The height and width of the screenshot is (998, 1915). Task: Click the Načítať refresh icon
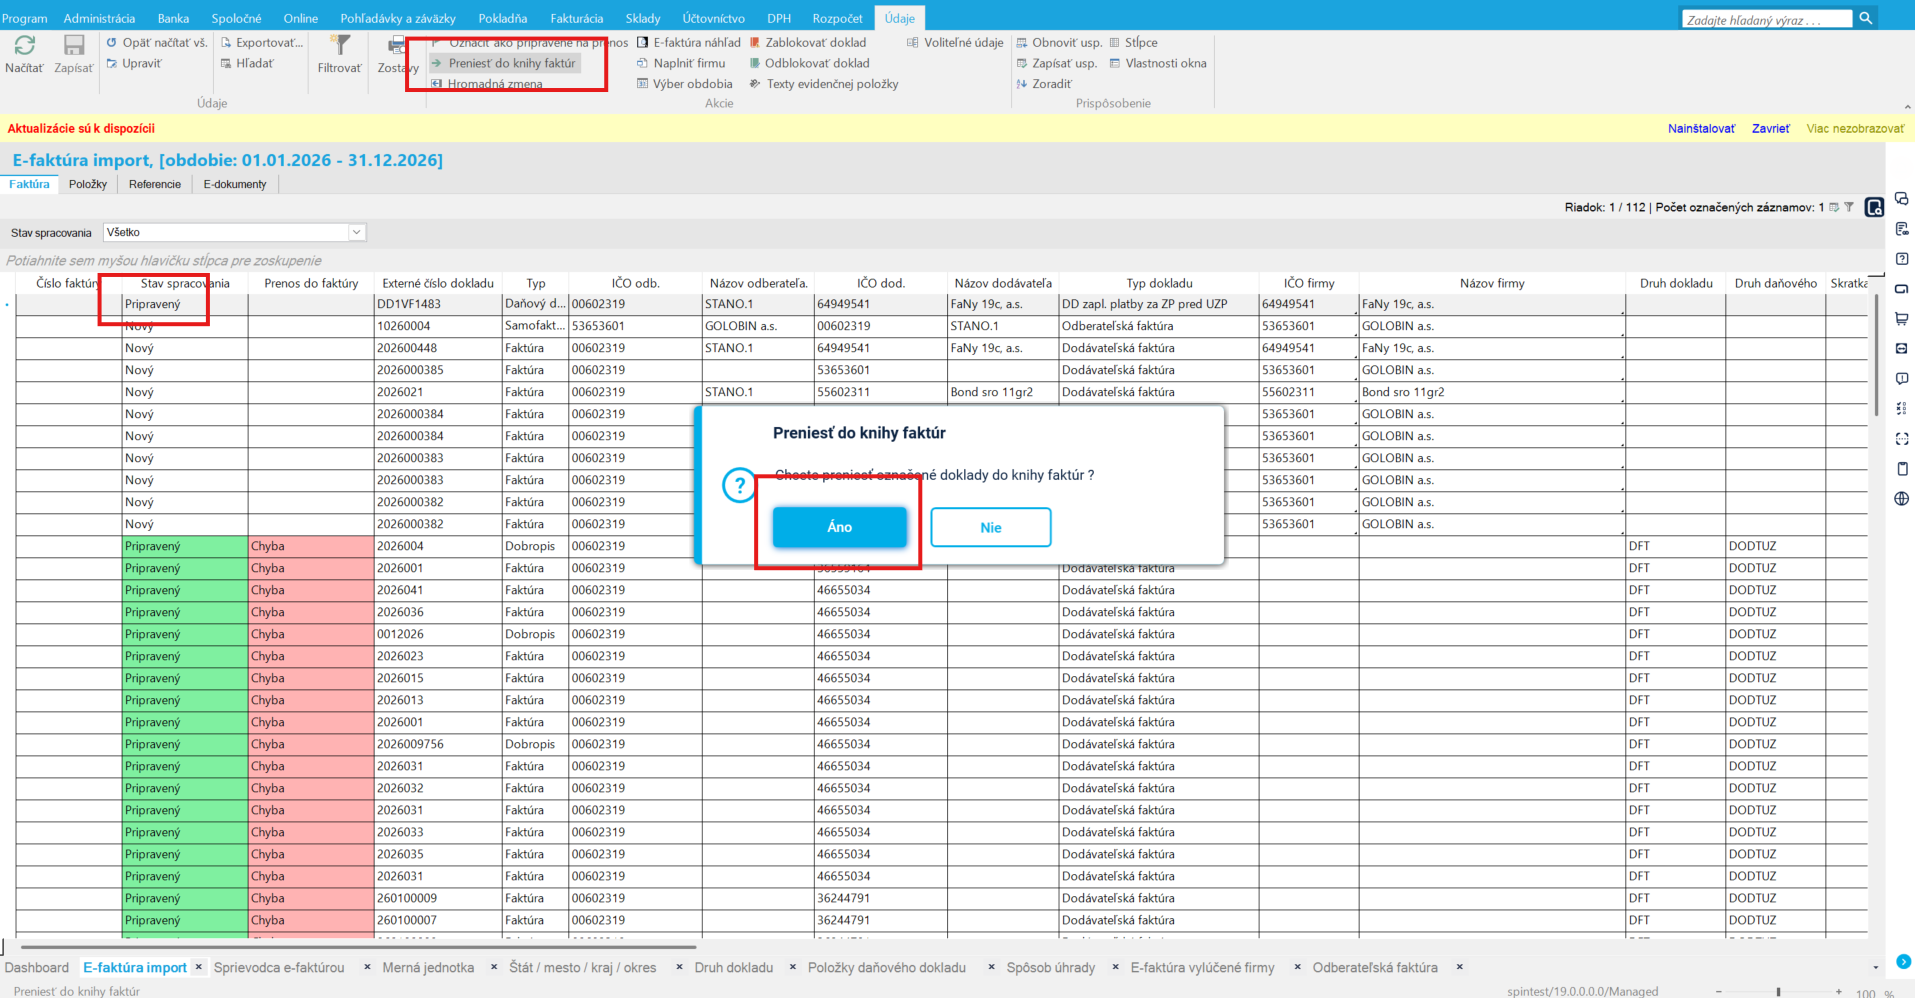(x=24, y=45)
